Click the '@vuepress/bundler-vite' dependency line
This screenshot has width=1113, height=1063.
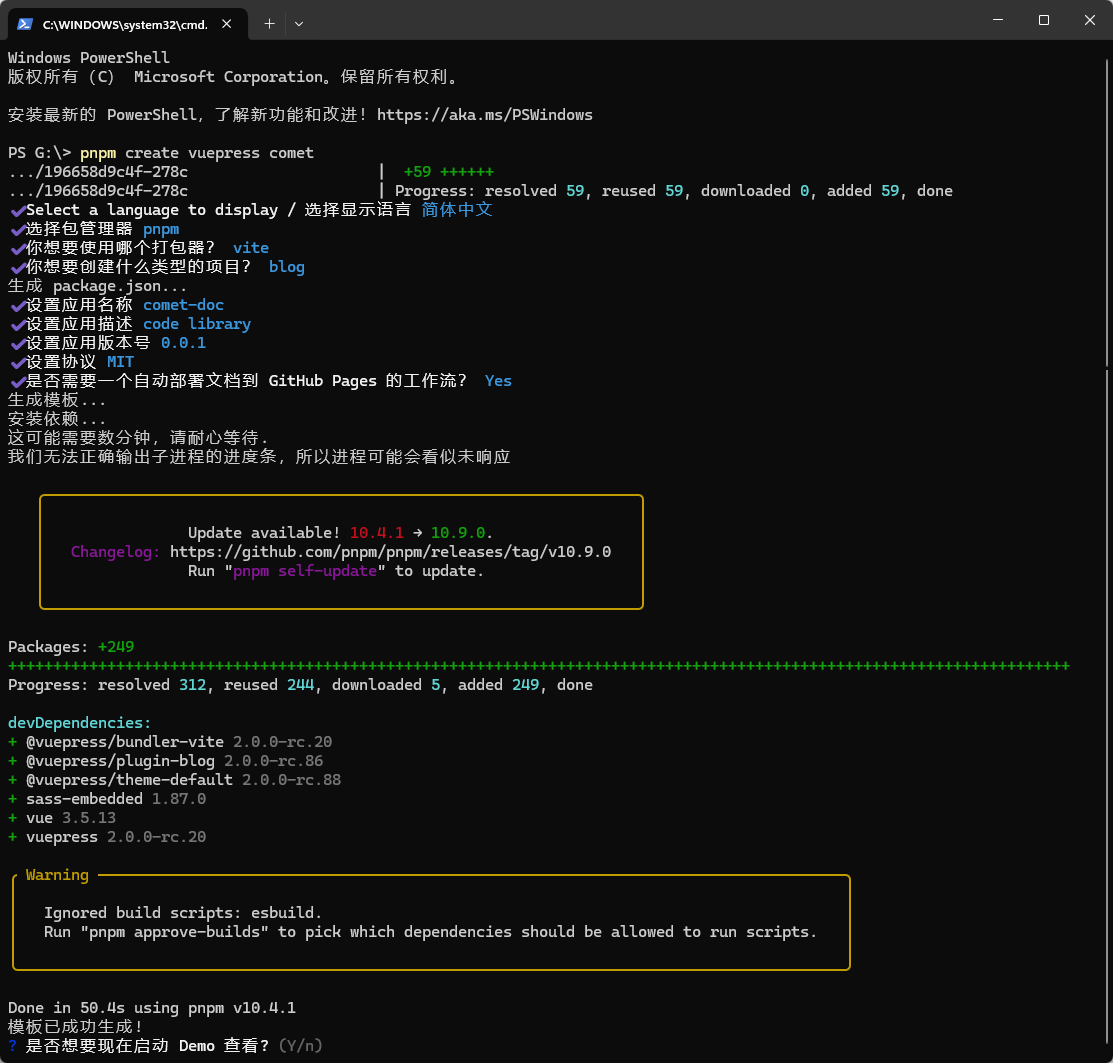click(x=170, y=742)
